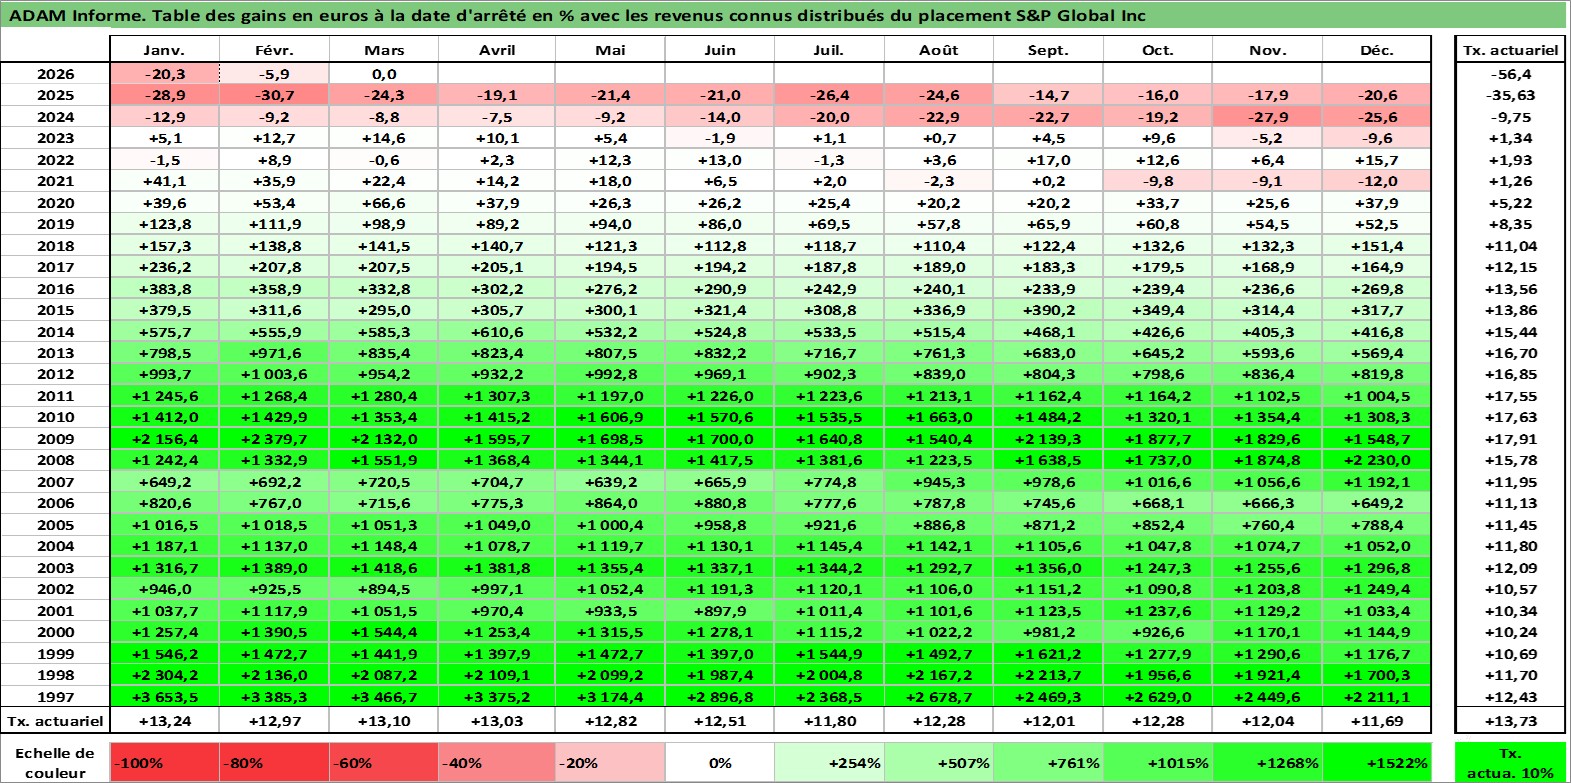The height and width of the screenshot is (783, 1571).
Task: Click cell +2 230,0 for Déc. 2008
Action: click(1376, 460)
